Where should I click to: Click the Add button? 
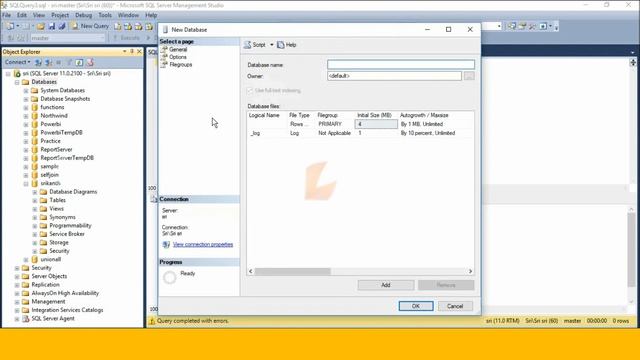click(386, 285)
